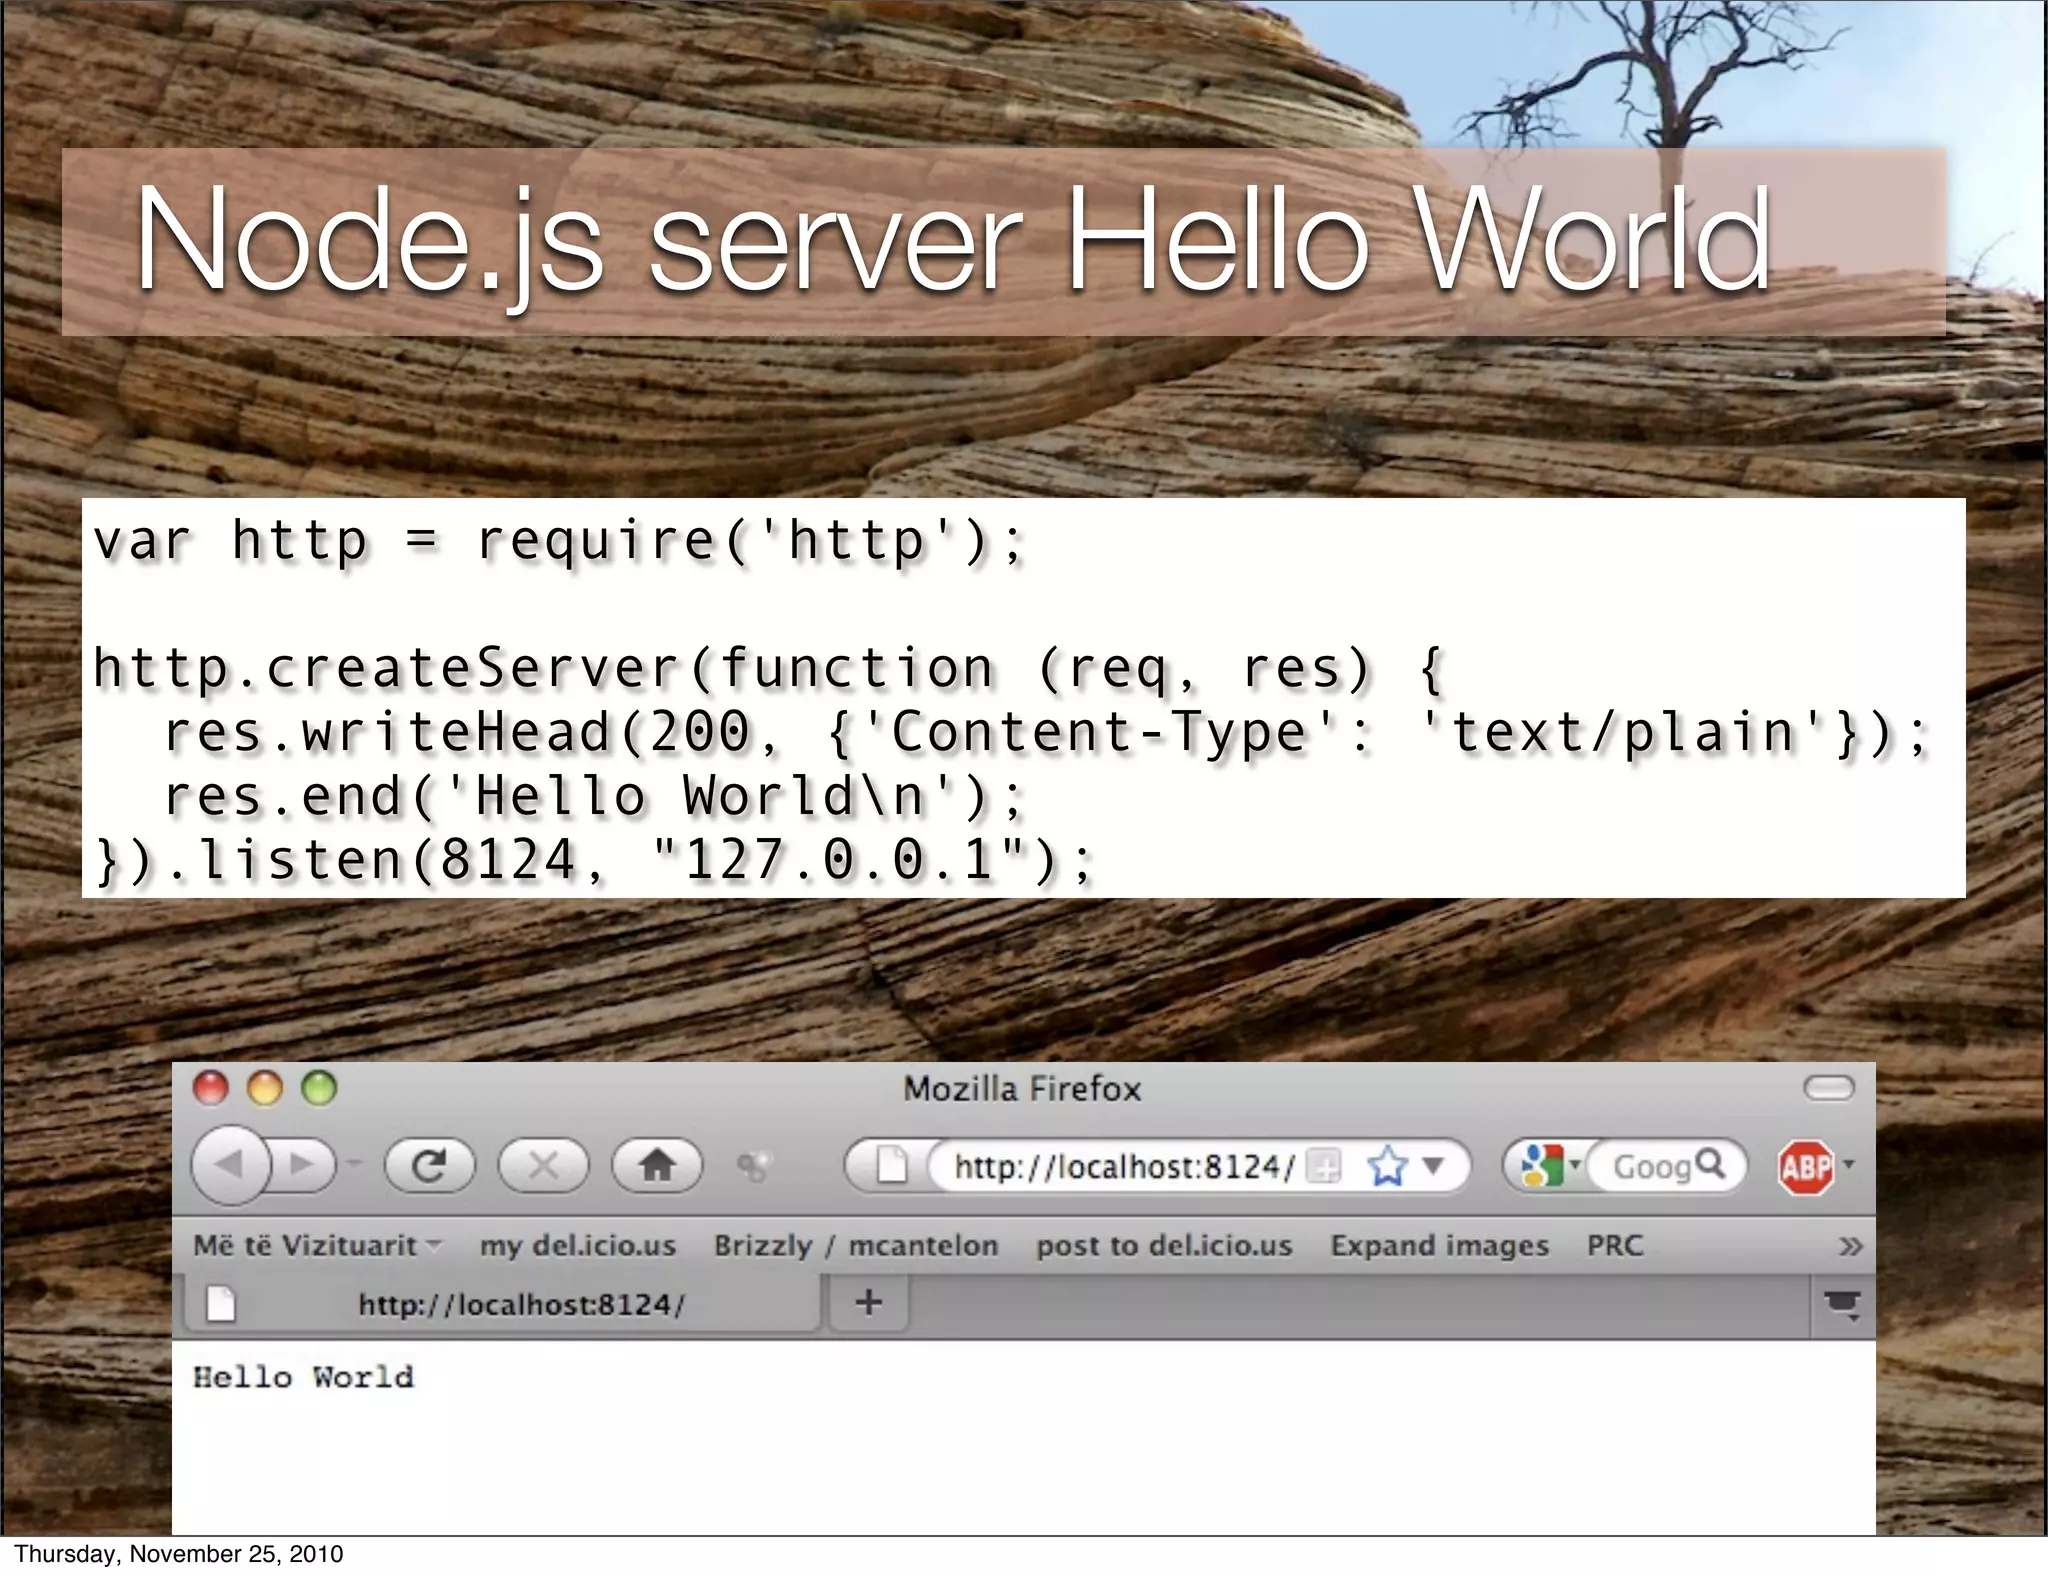Click the search magnifier icon
This screenshot has height=1576, width=2048.
click(x=1712, y=1164)
